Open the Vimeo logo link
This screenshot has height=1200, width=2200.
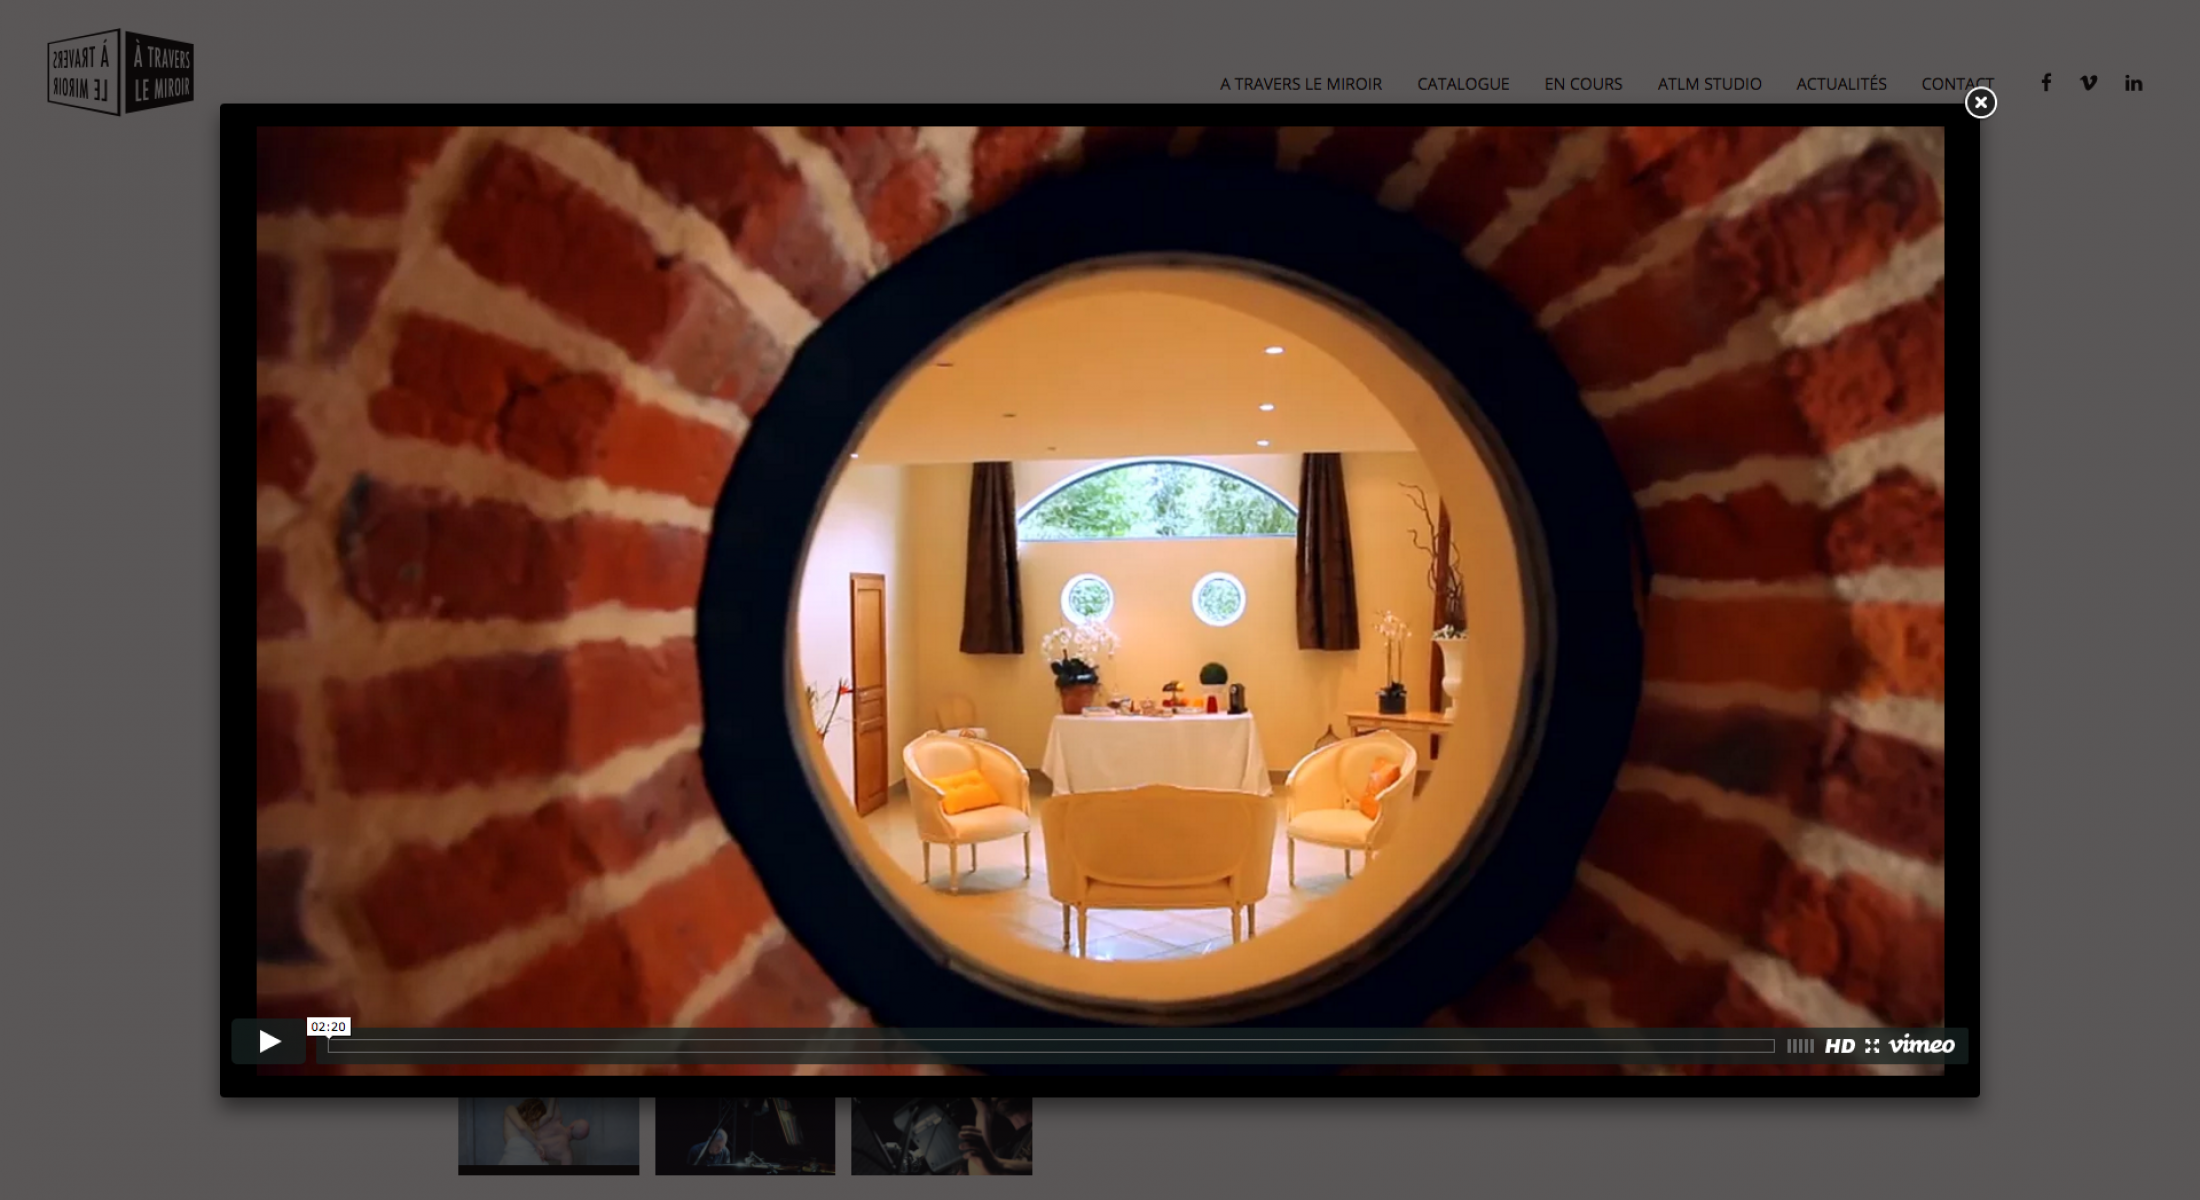coord(1921,1045)
